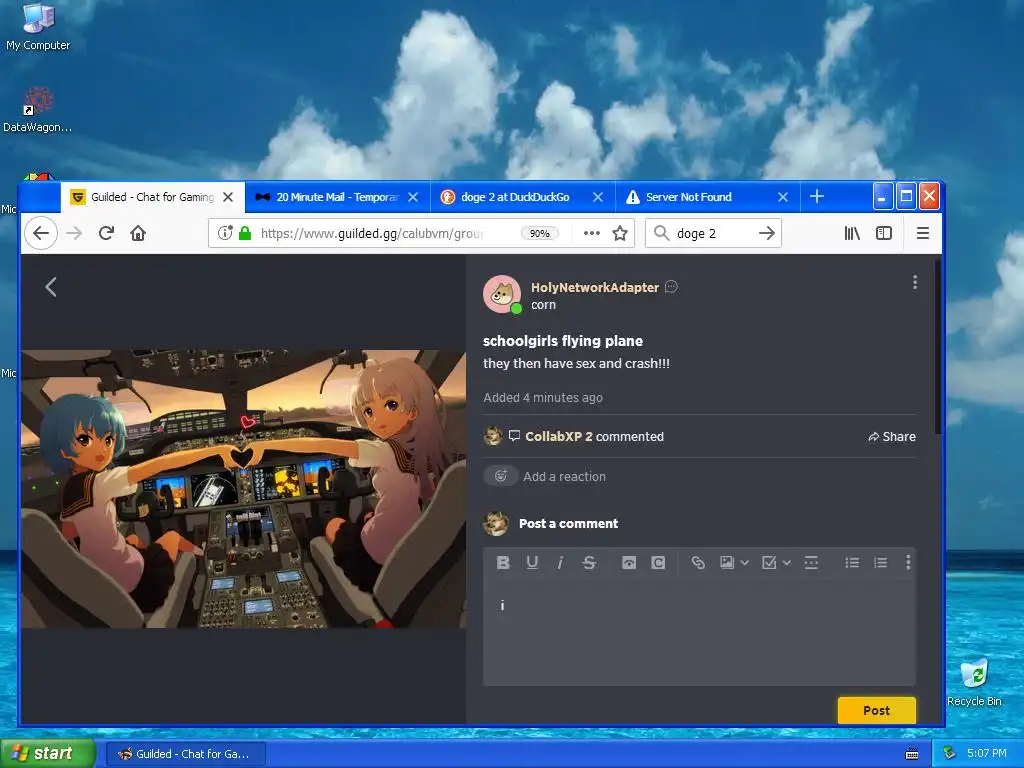Click speech bubble icon beside HolyNetworkAdapter

671,287
